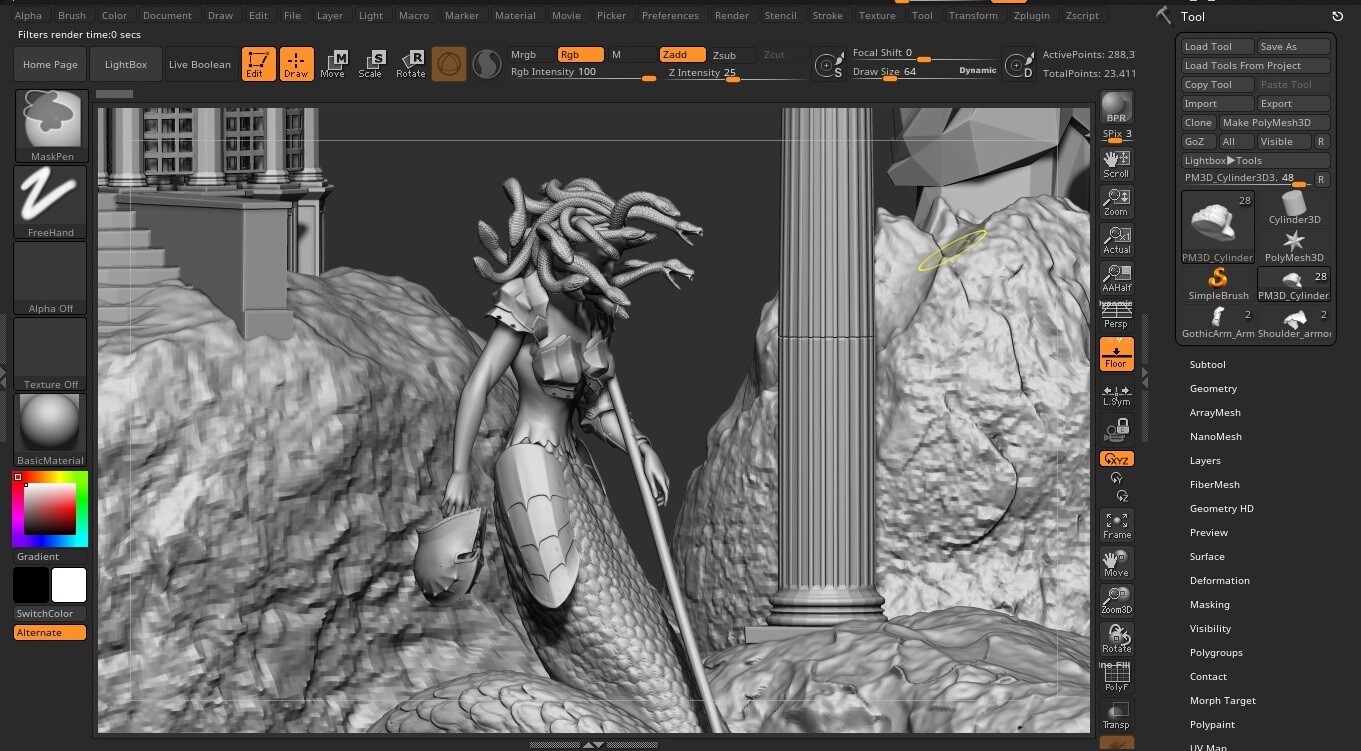Toggle Live Boolean mode
Screen dimensions: 1361x751
(x=200, y=63)
